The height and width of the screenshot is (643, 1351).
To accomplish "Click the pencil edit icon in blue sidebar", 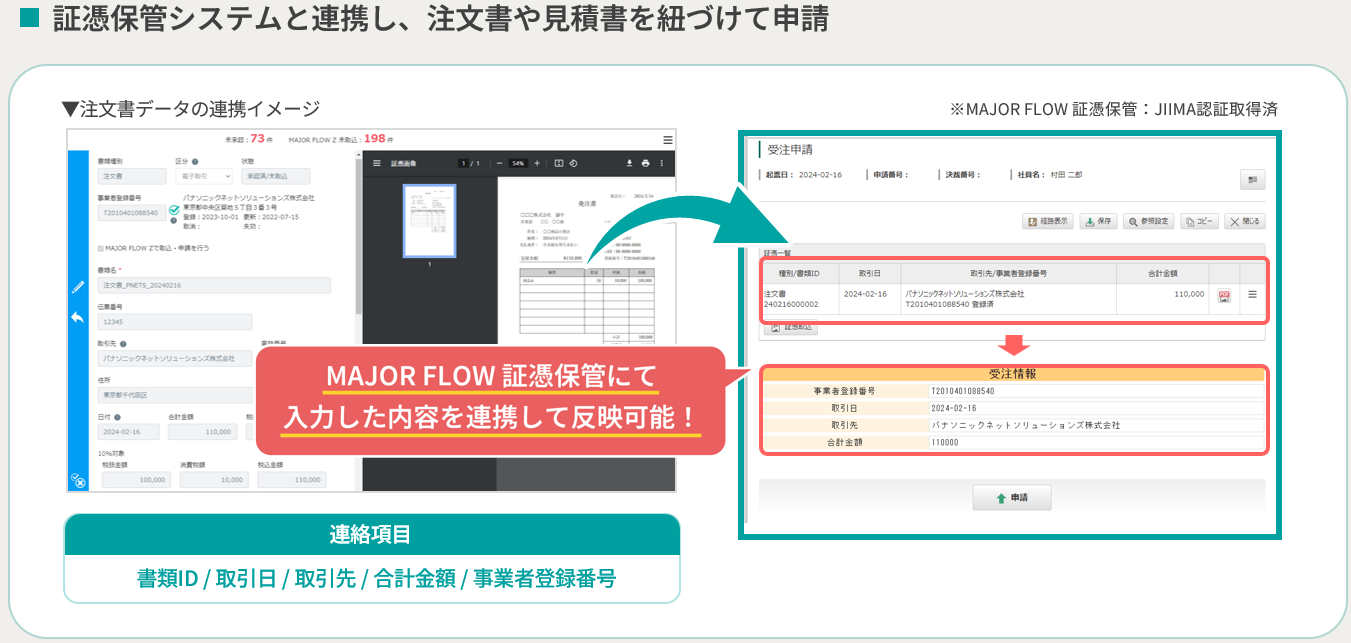I will 78,287.
